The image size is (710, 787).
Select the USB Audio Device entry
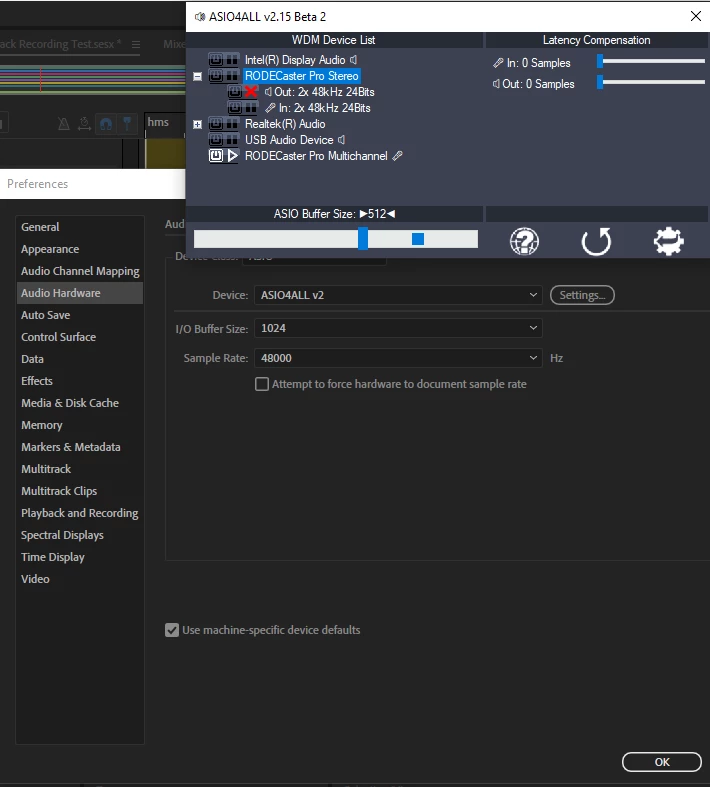pyautogui.click(x=289, y=140)
